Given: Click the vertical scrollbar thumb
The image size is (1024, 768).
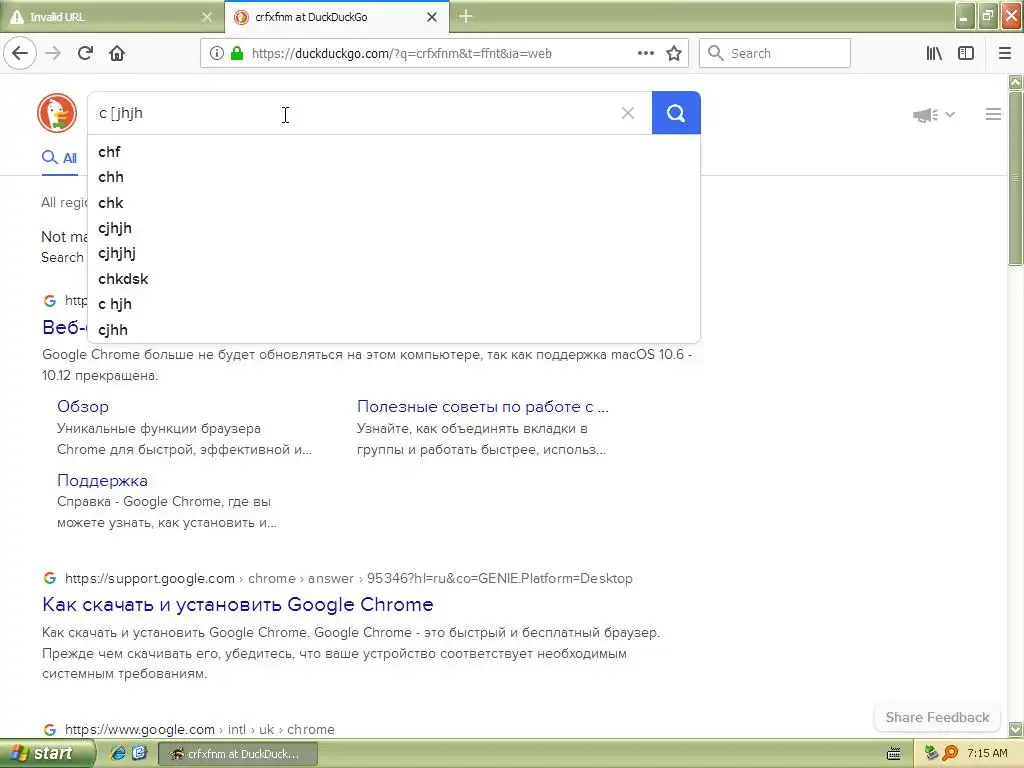Looking at the screenshot, I should [x=1016, y=178].
